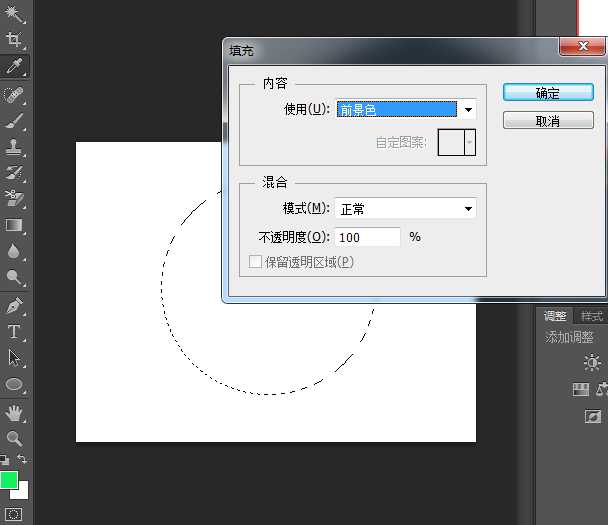The height and width of the screenshot is (525, 608).
Task: Select the Hand tool
Action: 14,413
